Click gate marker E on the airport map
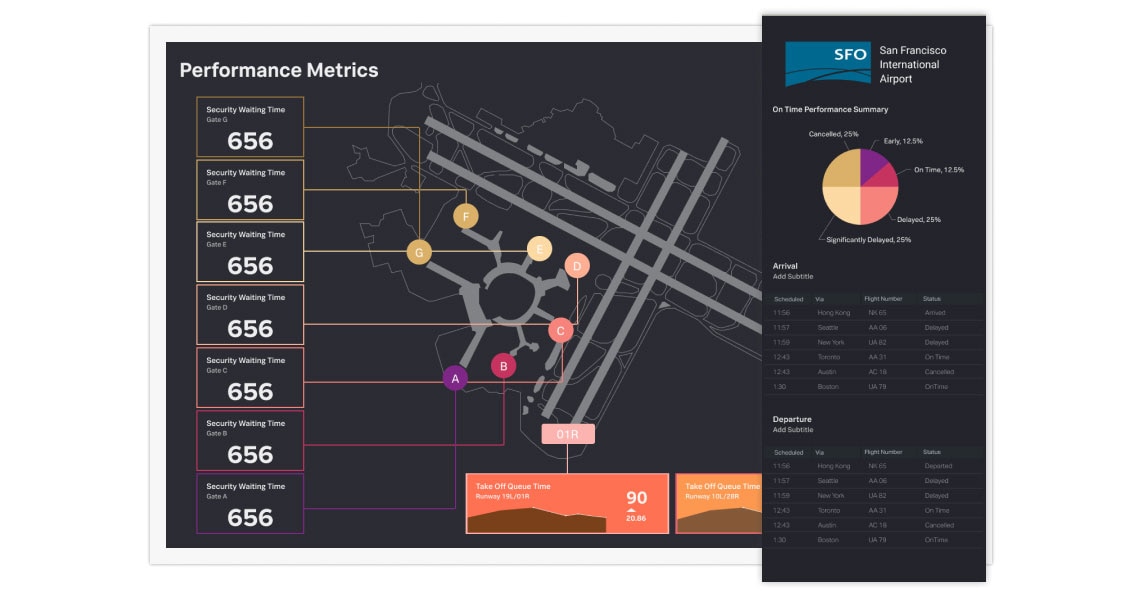 [539, 249]
